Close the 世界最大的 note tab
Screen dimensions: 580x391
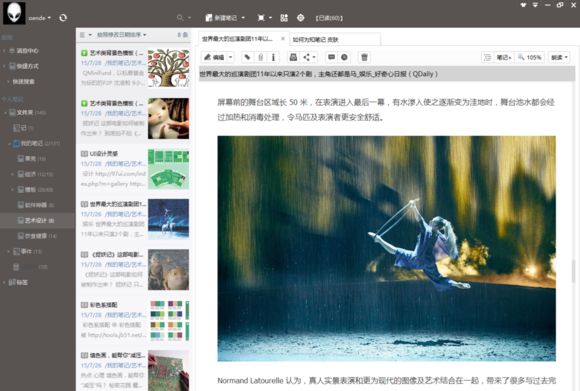point(283,38)
